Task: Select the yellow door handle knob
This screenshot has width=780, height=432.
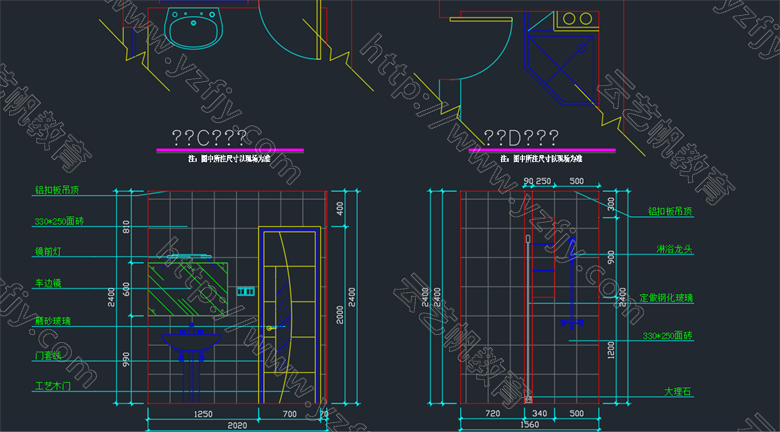Action: point(269,328)
